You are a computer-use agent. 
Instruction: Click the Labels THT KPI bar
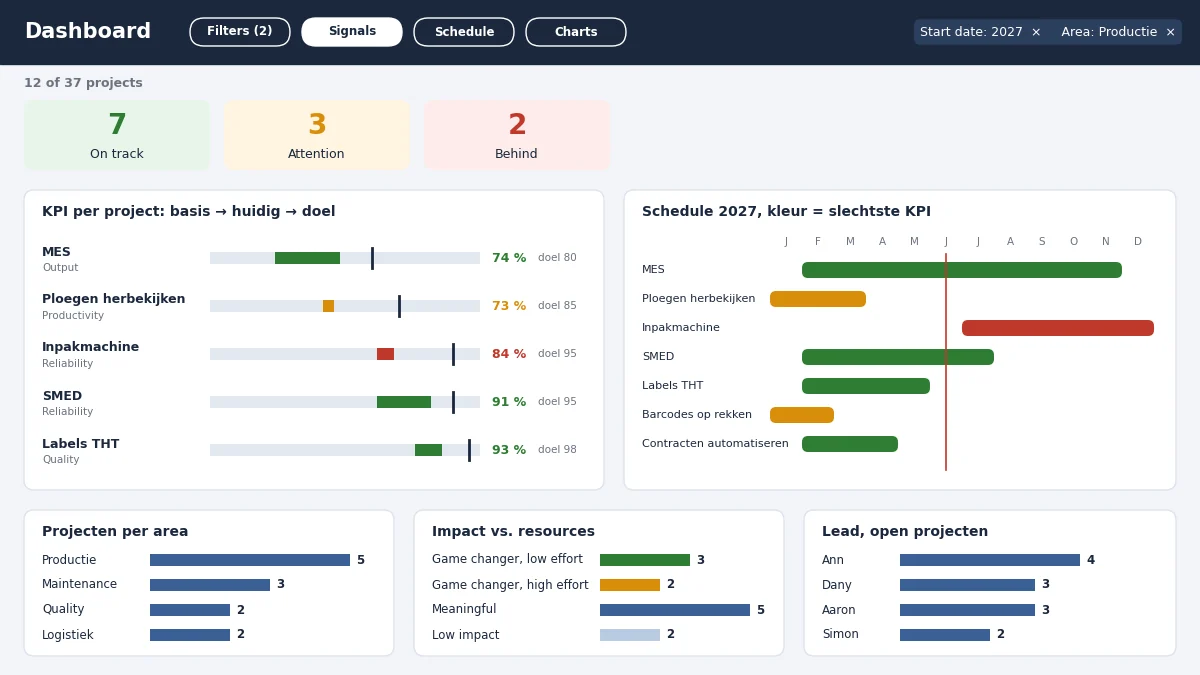pyautogui.click(x=345, y=450)
